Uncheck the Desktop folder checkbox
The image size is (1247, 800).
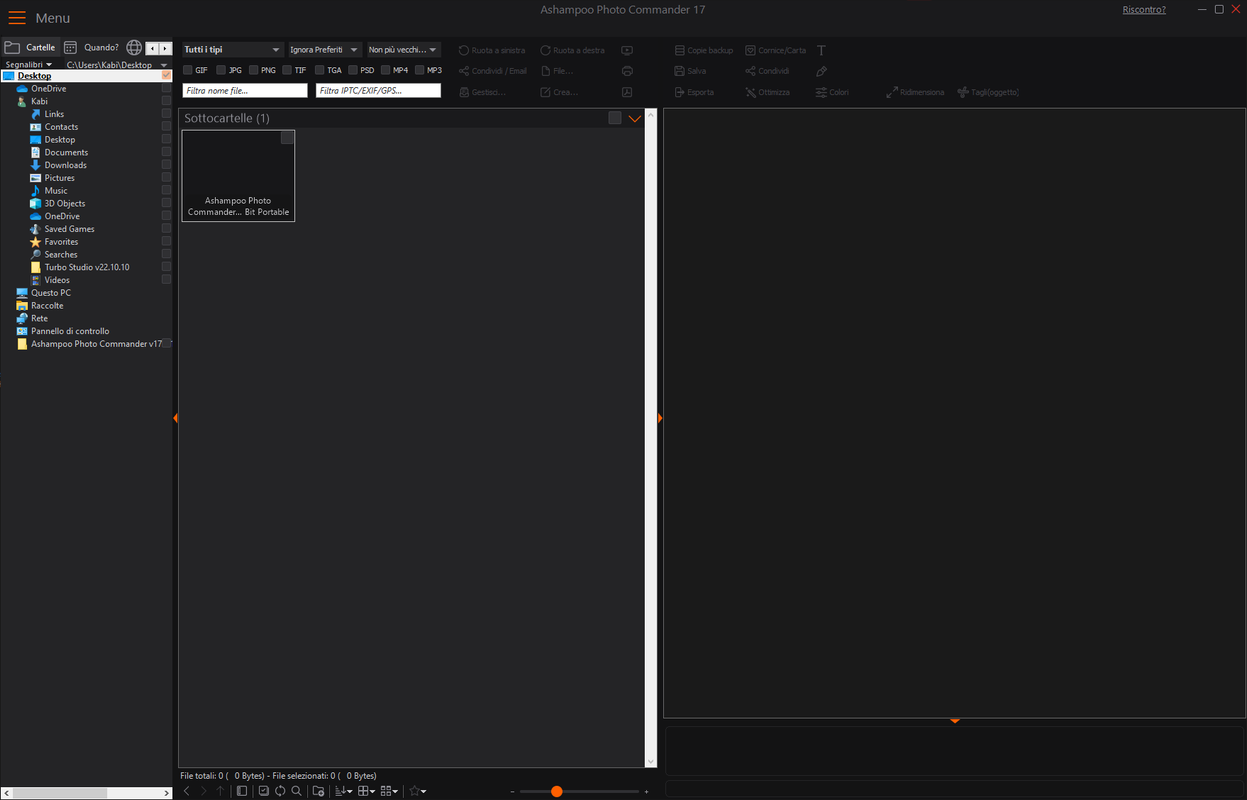coord(166,76)
